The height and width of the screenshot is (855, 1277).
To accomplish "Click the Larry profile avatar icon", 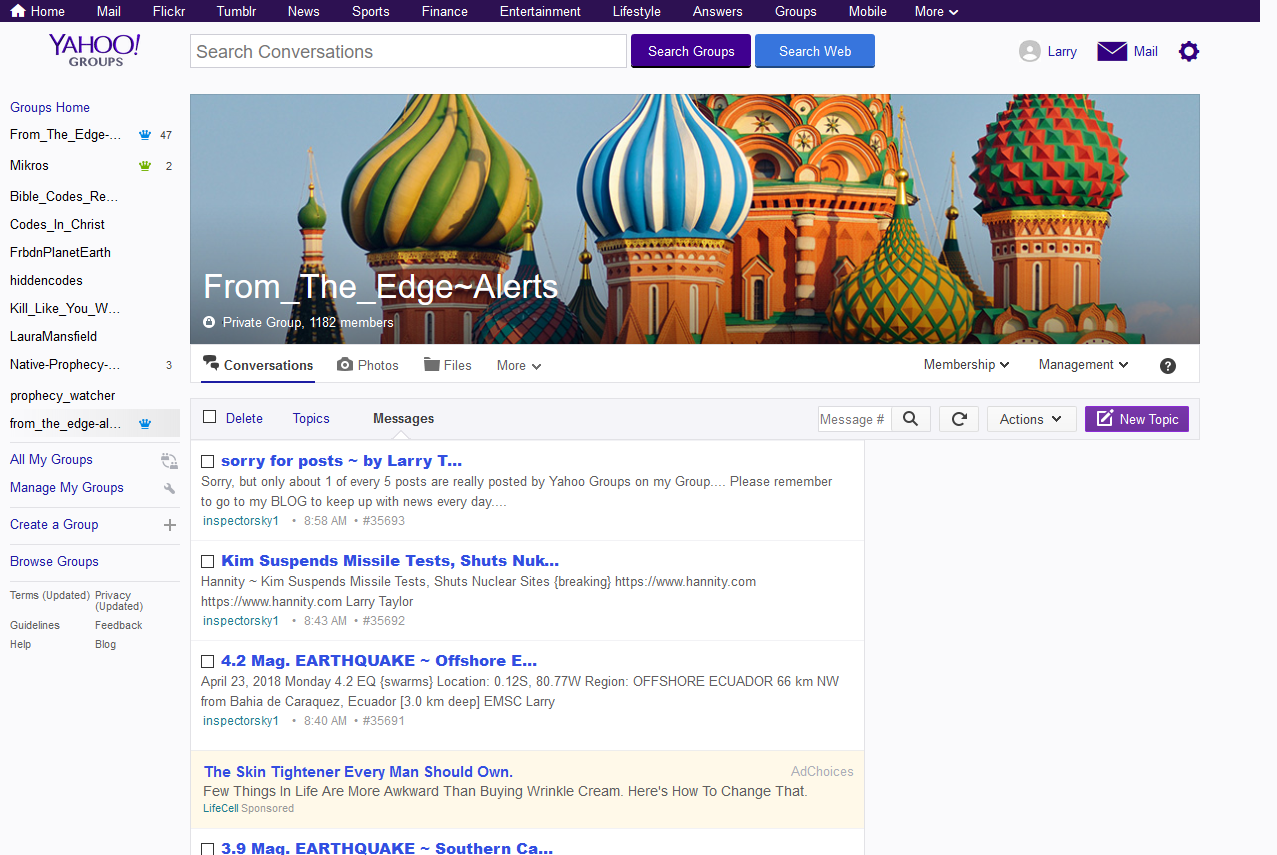I will (1029, 51).
